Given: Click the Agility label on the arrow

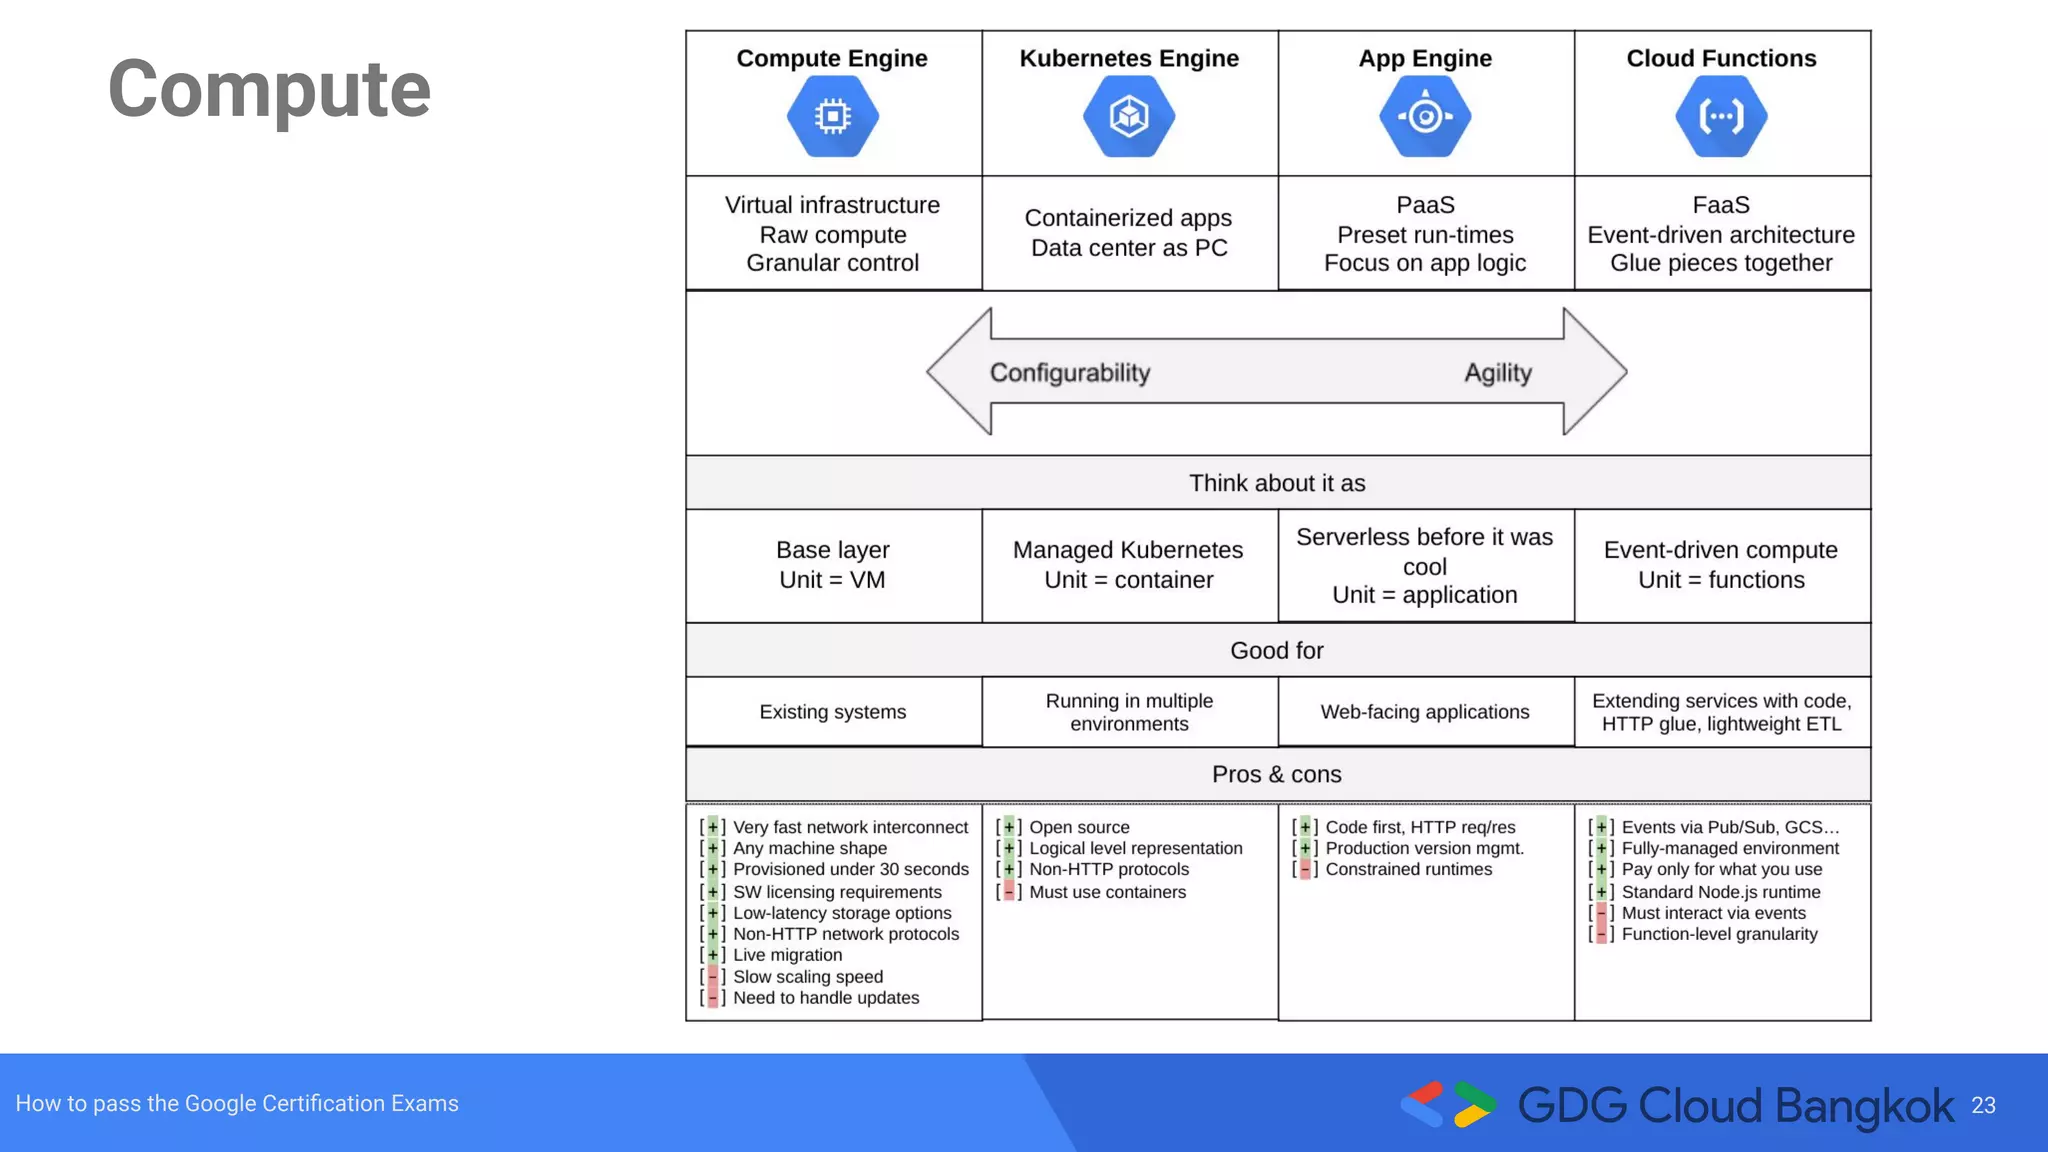Looking at the screenshot, I should click(1497, 373).
